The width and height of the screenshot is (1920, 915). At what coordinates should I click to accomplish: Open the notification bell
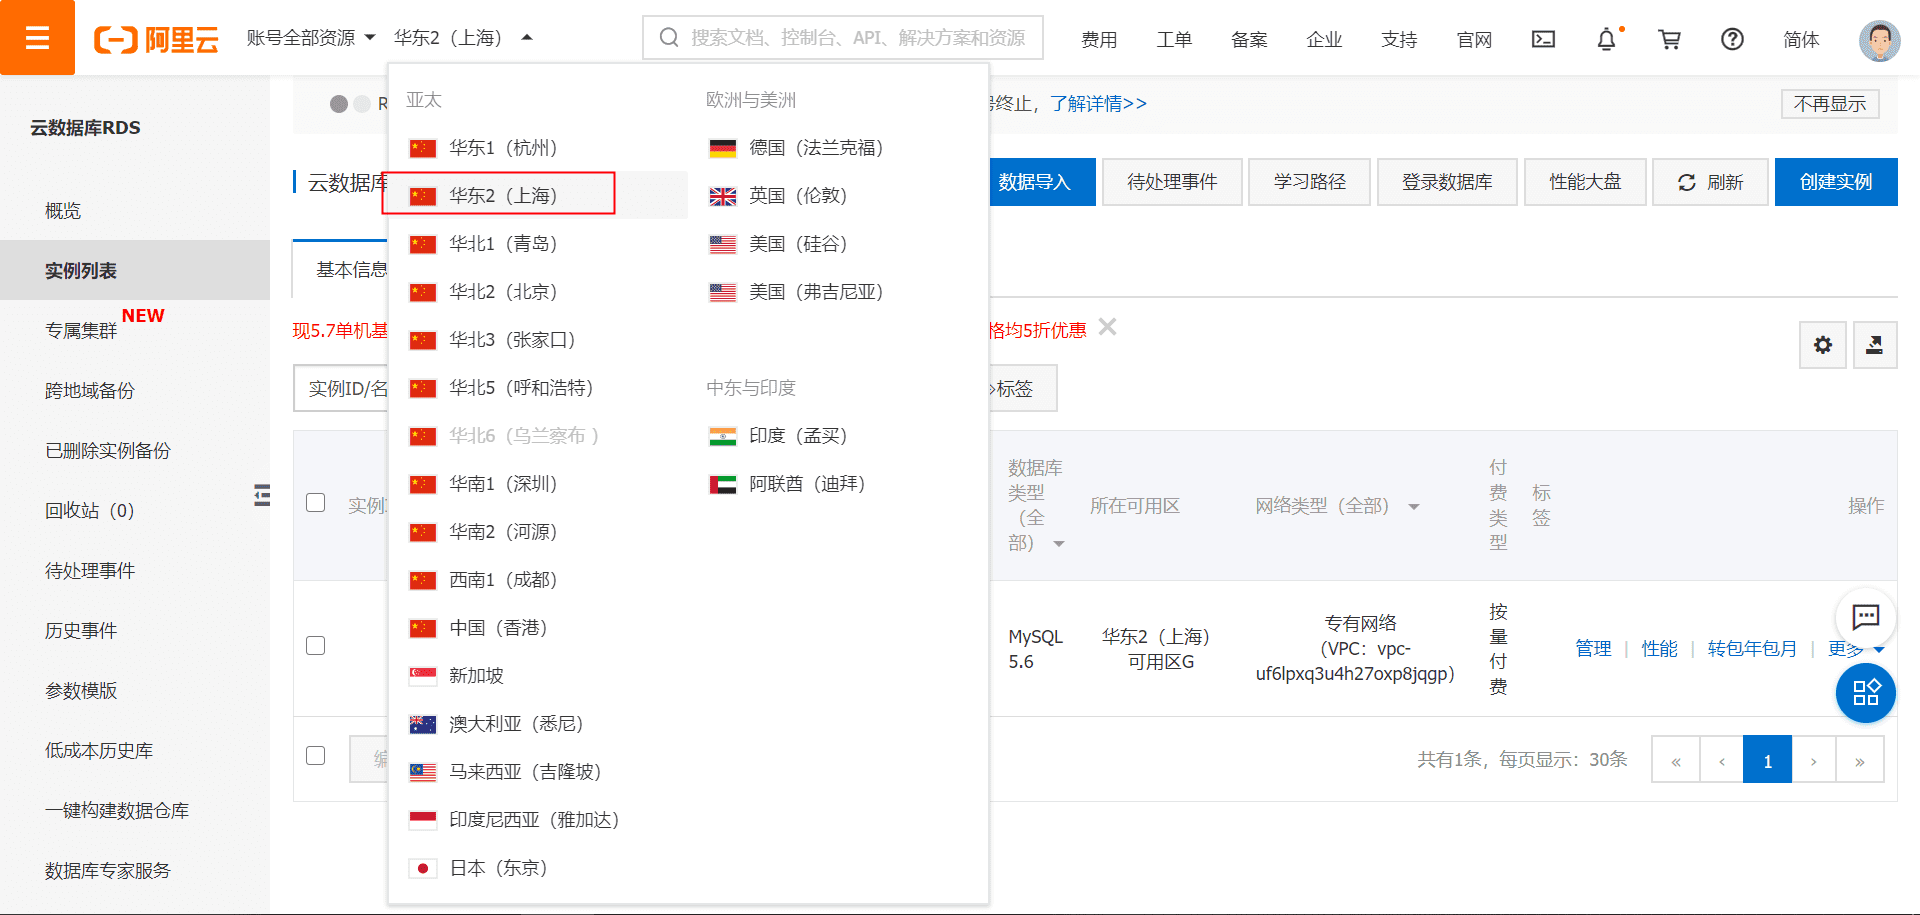[1606, 39]
